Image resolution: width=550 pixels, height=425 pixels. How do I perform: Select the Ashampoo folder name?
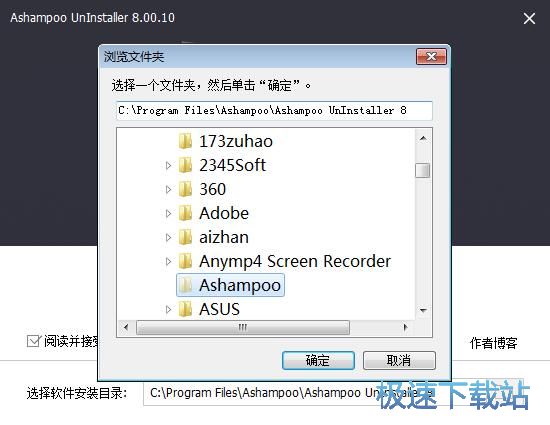pyautogui.click(x=240, y=285)
